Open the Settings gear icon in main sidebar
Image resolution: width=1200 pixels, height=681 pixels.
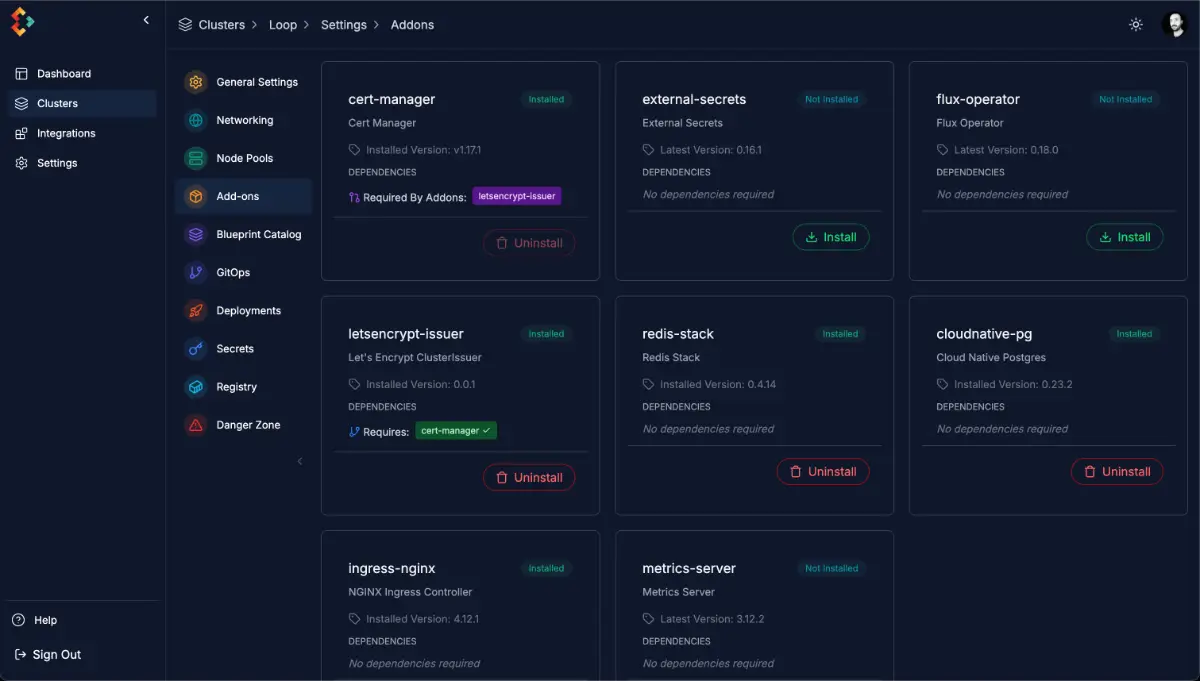coord(21,163)
